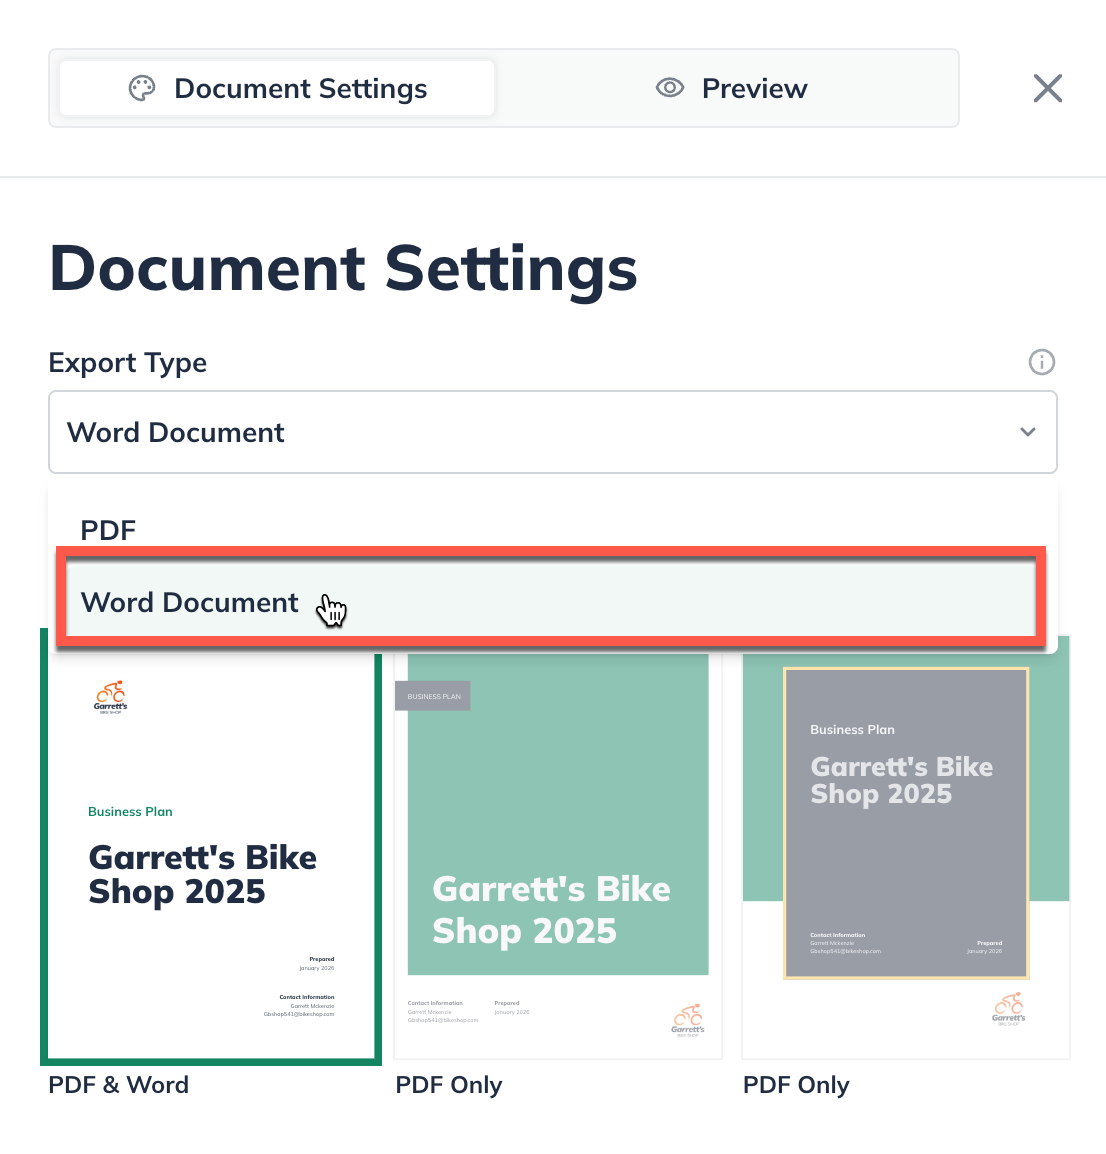Click the PDF & Word template label
The height and width of the screenshot is (1154, 1106).
coord(118,1085)
